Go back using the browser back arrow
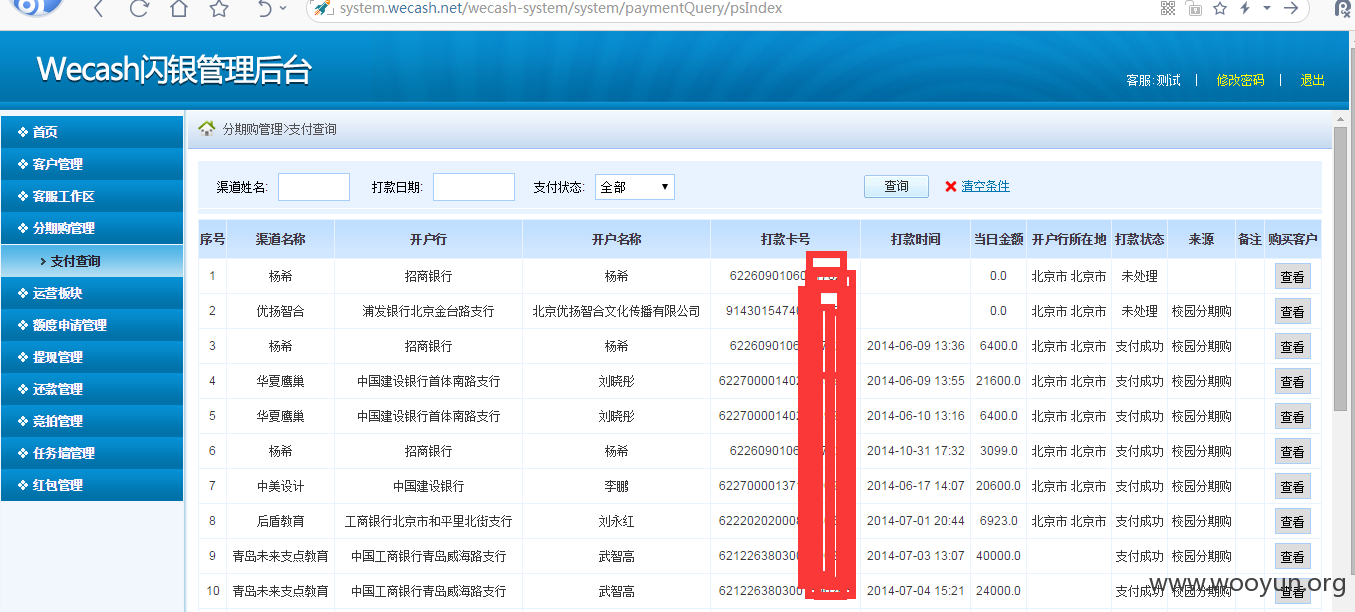This screenshot has width=1355, height=612. [x=98, y=9]
